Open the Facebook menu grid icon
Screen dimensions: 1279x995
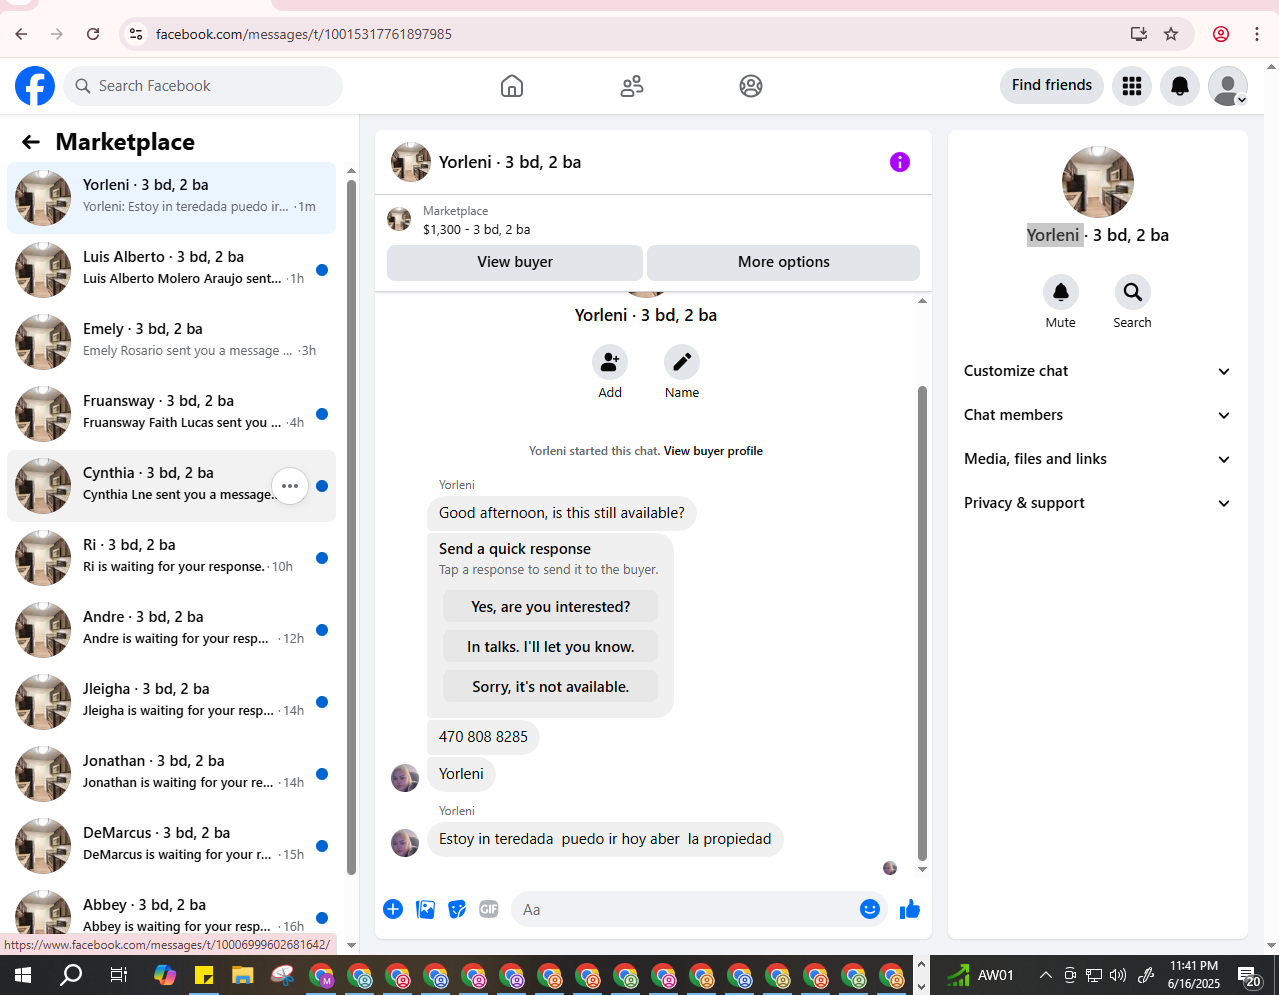pyautogui.click(x=1132, y=86)
